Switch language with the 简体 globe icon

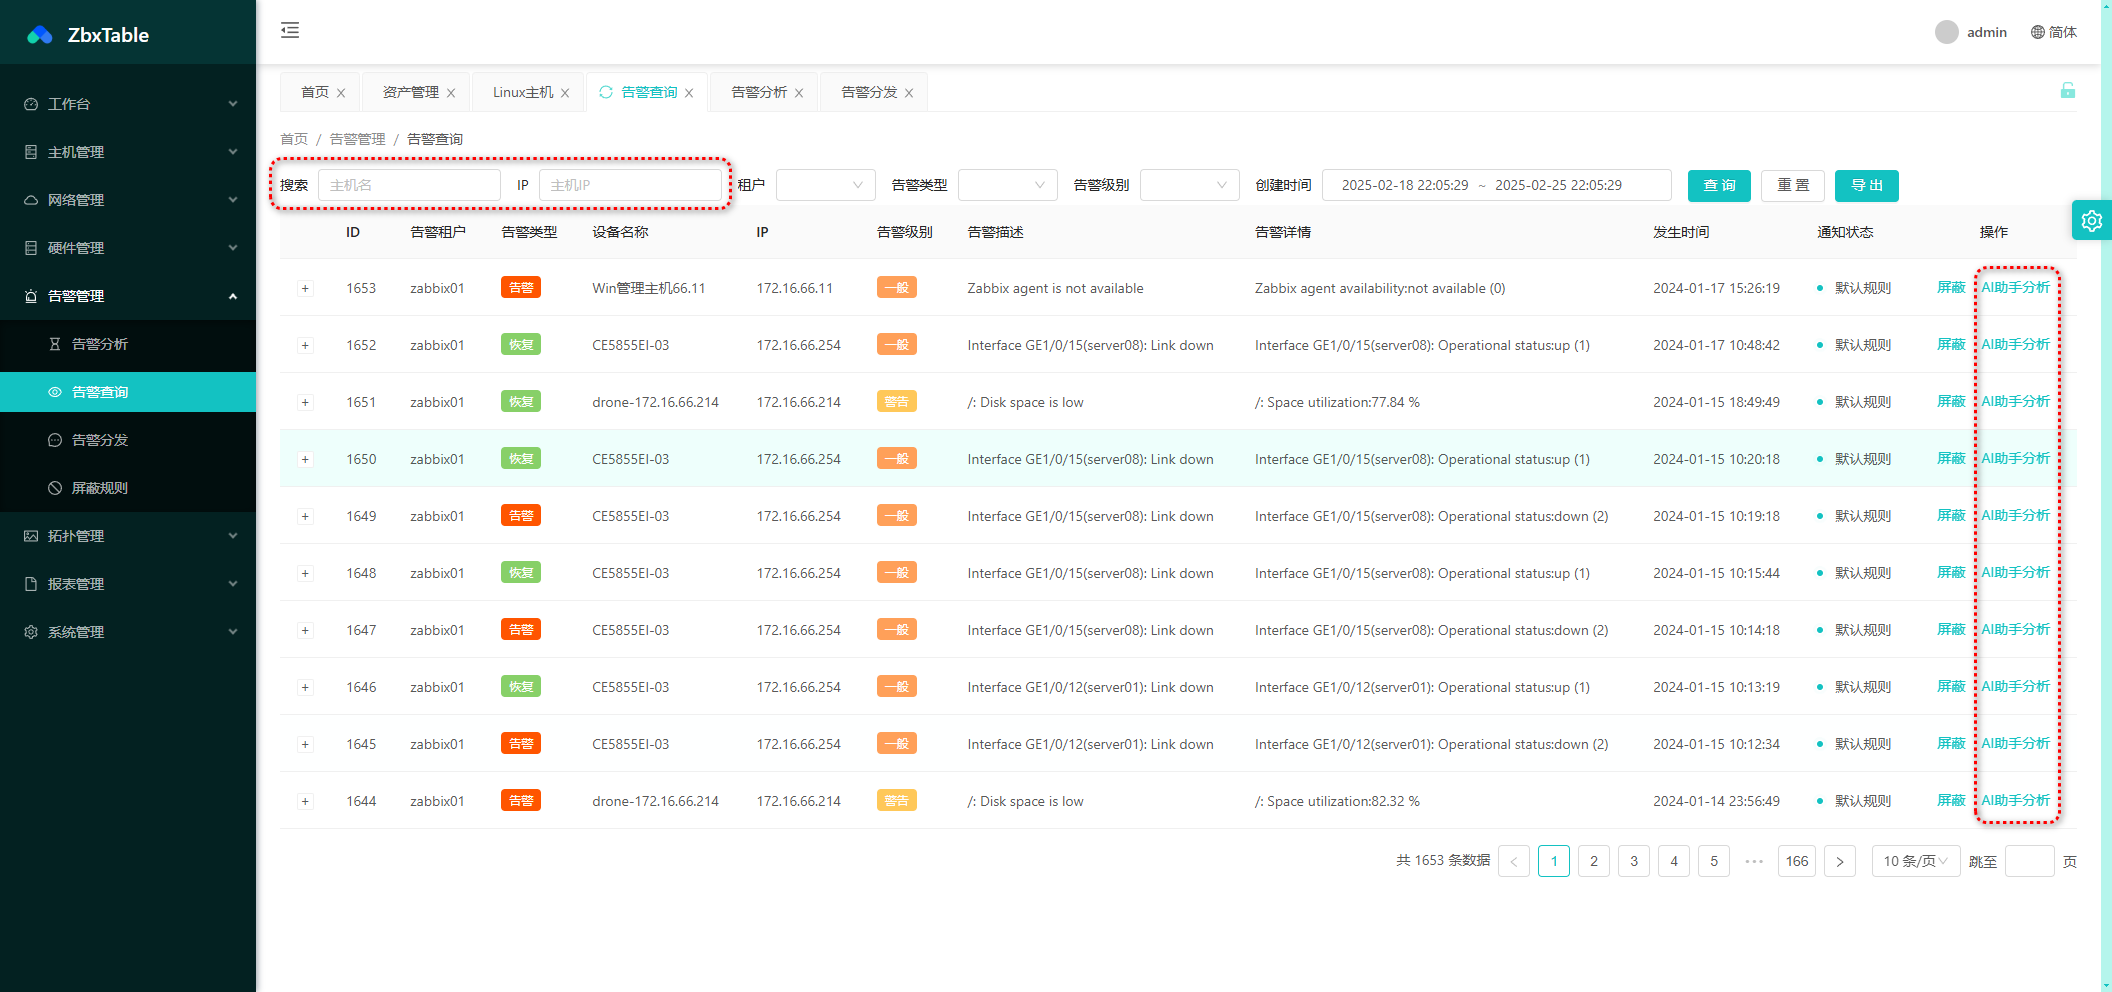[x=2053, y=32]
